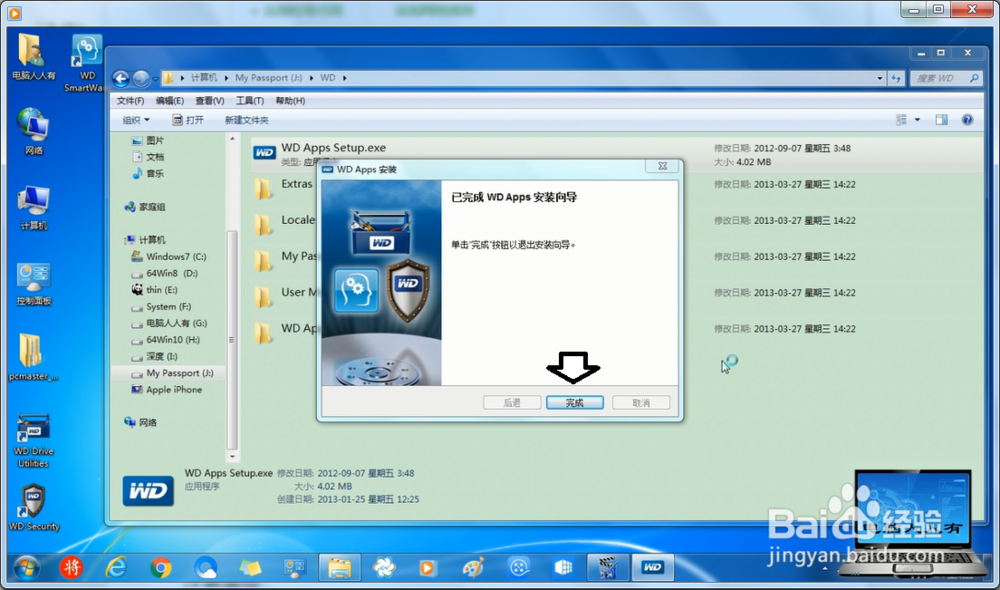The width and height of the screenshot is (1000, 590).
Task: Change view with the view icon
Action: [901, 120]
